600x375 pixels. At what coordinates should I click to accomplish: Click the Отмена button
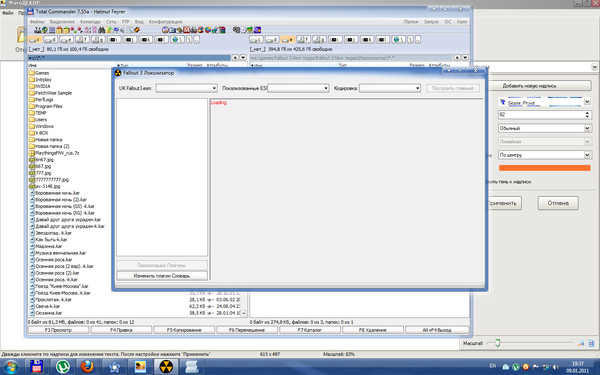[x=558, y=203]
